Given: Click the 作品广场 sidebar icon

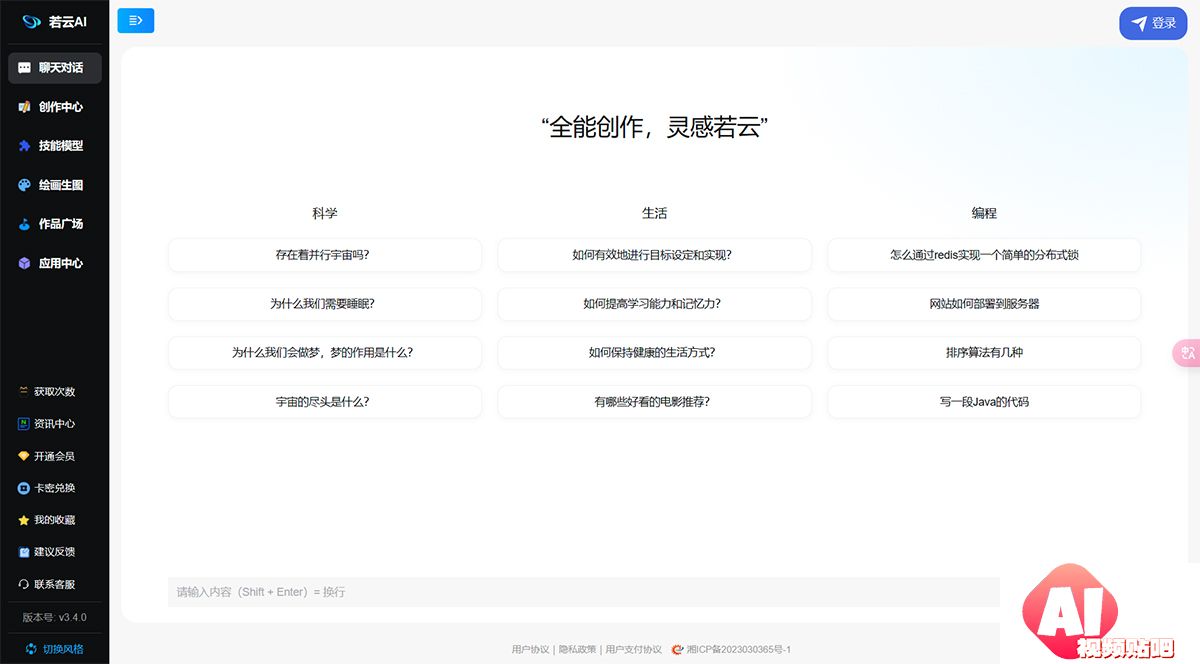Looking at the screenshot, I should [24, 224].
